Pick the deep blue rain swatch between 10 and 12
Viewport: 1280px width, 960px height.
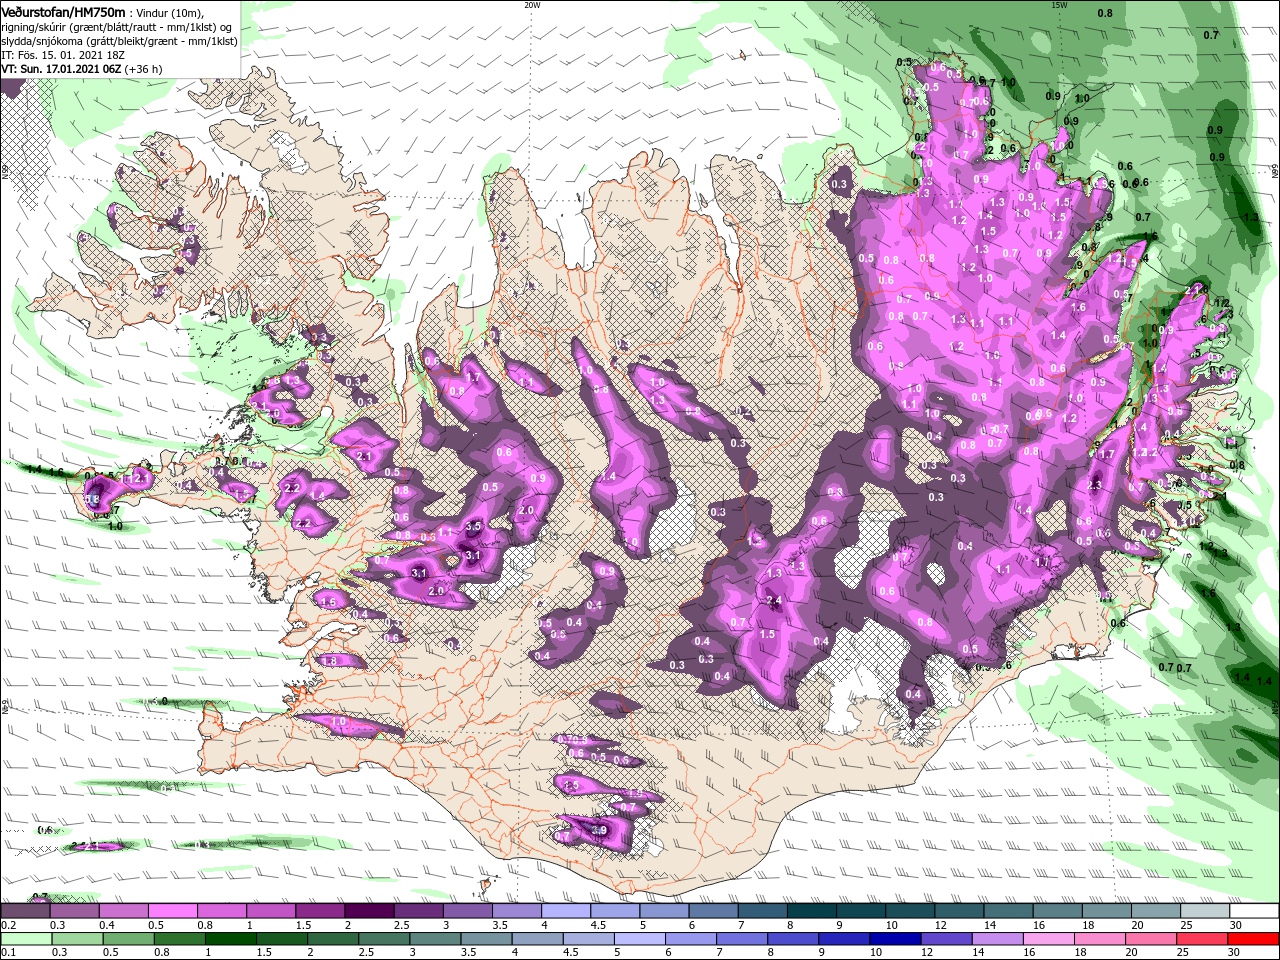click(x=896, y=939)
